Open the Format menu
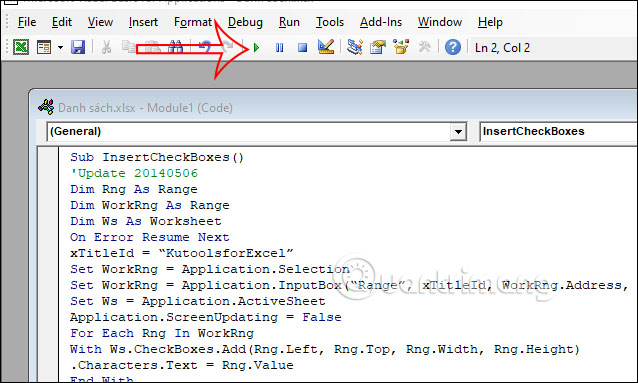The height and width of the screenshot is (383, 638). pyautogui.click(x=193, y=22)
